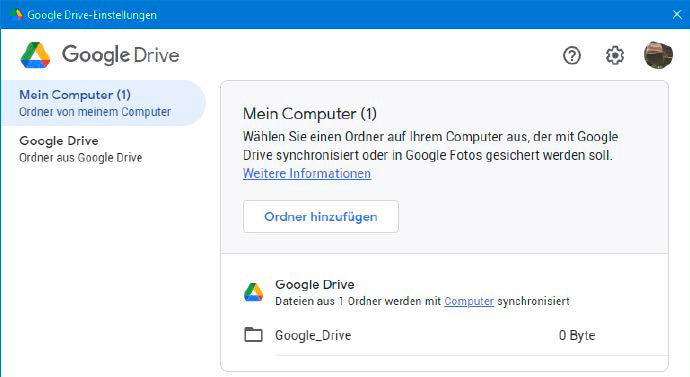Click the Google Drive logo in header

pyautogui.click(x=100, y=55)
